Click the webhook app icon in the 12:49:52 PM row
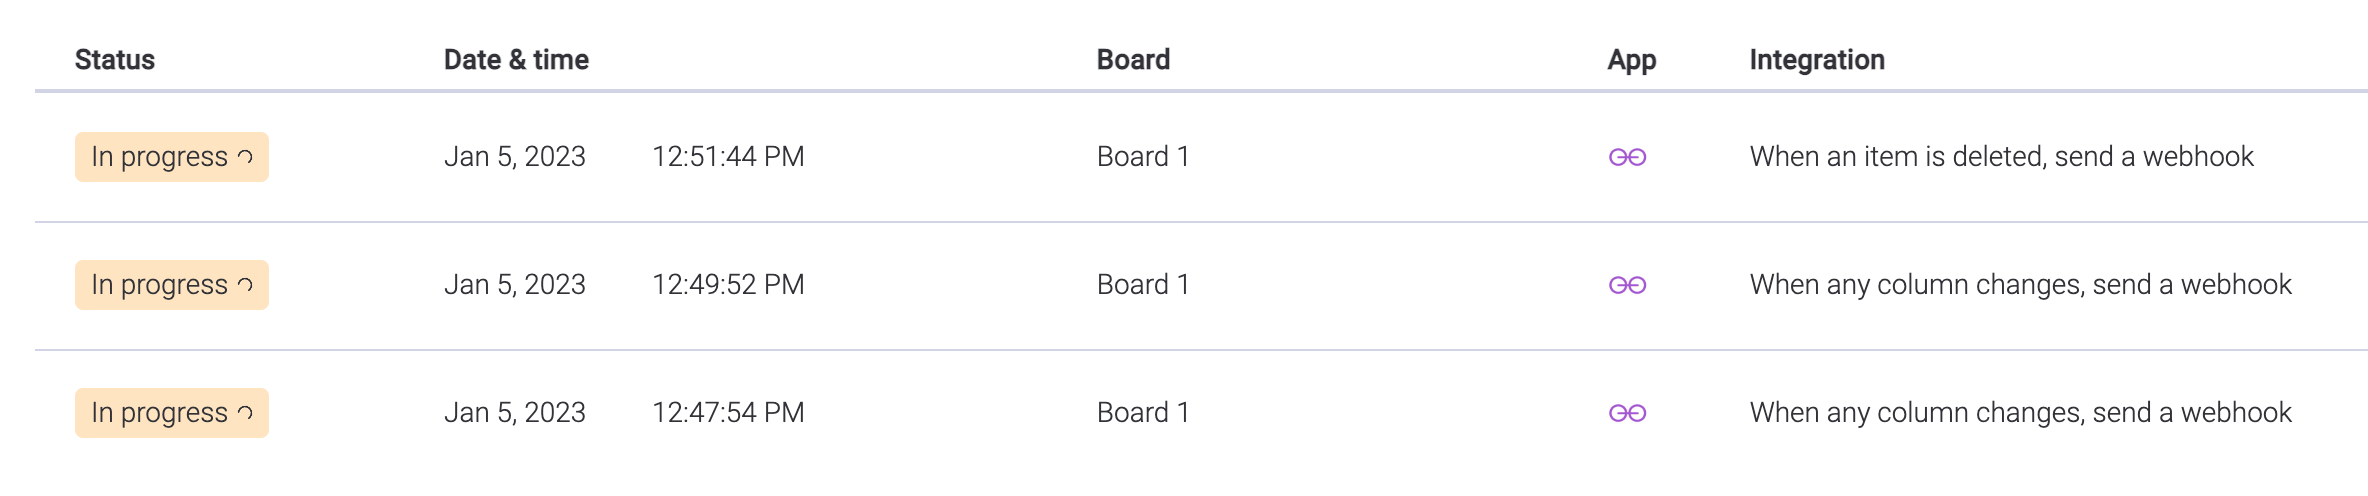The width and height of the screenshot is (2368, 496). coord(1627,285)
